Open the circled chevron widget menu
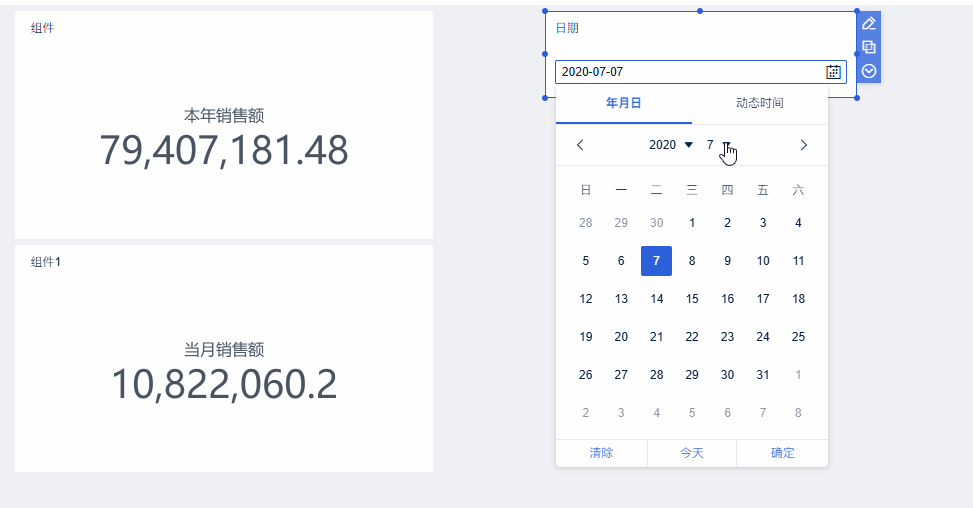Viewport: 973px width, 508px height. click(x=869, y=71)
